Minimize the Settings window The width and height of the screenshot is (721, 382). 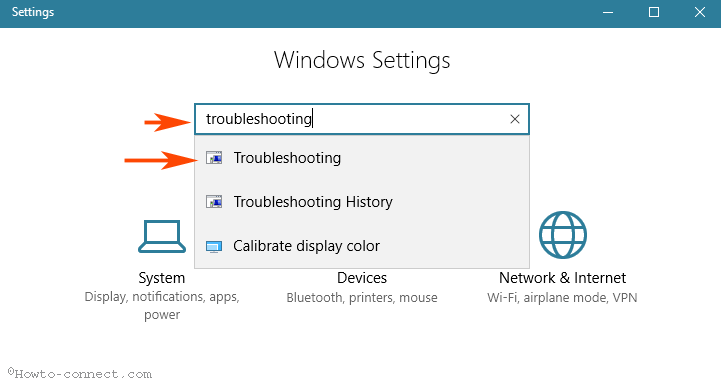(x=608, y=12)
